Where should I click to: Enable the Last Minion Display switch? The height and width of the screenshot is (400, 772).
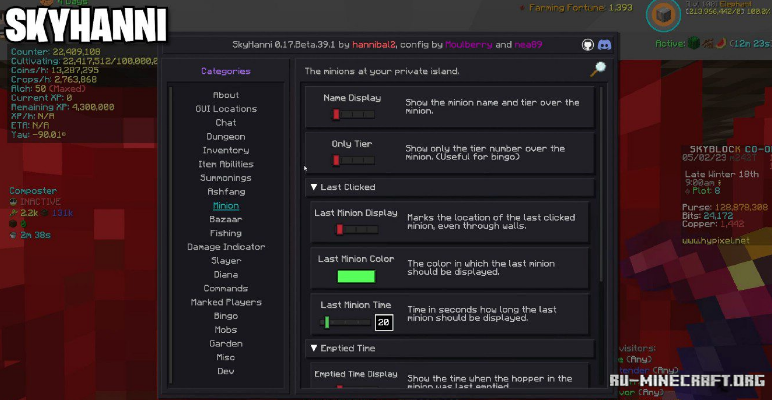point(356,230)
